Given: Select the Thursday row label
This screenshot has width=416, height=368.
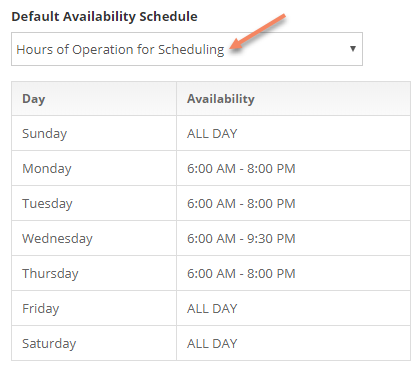Looking at the screenshot, I should point(50,274).
